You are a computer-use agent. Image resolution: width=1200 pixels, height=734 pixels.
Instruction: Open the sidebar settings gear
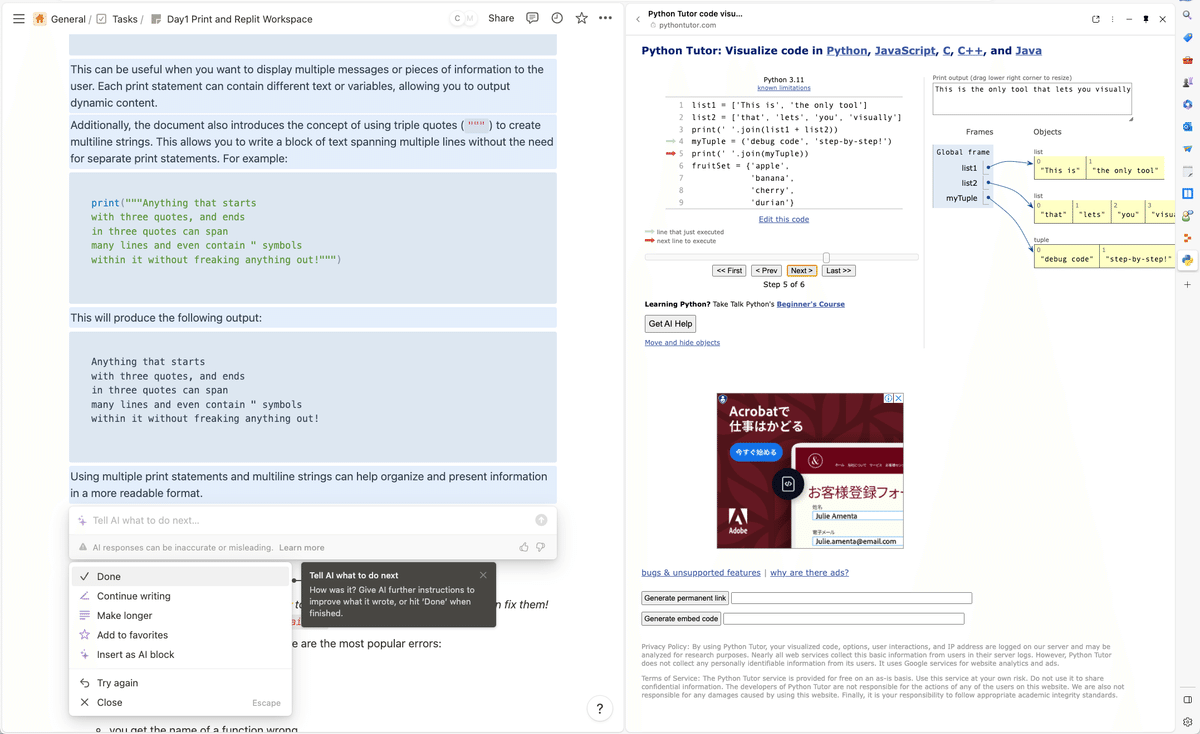point(1187,719)
